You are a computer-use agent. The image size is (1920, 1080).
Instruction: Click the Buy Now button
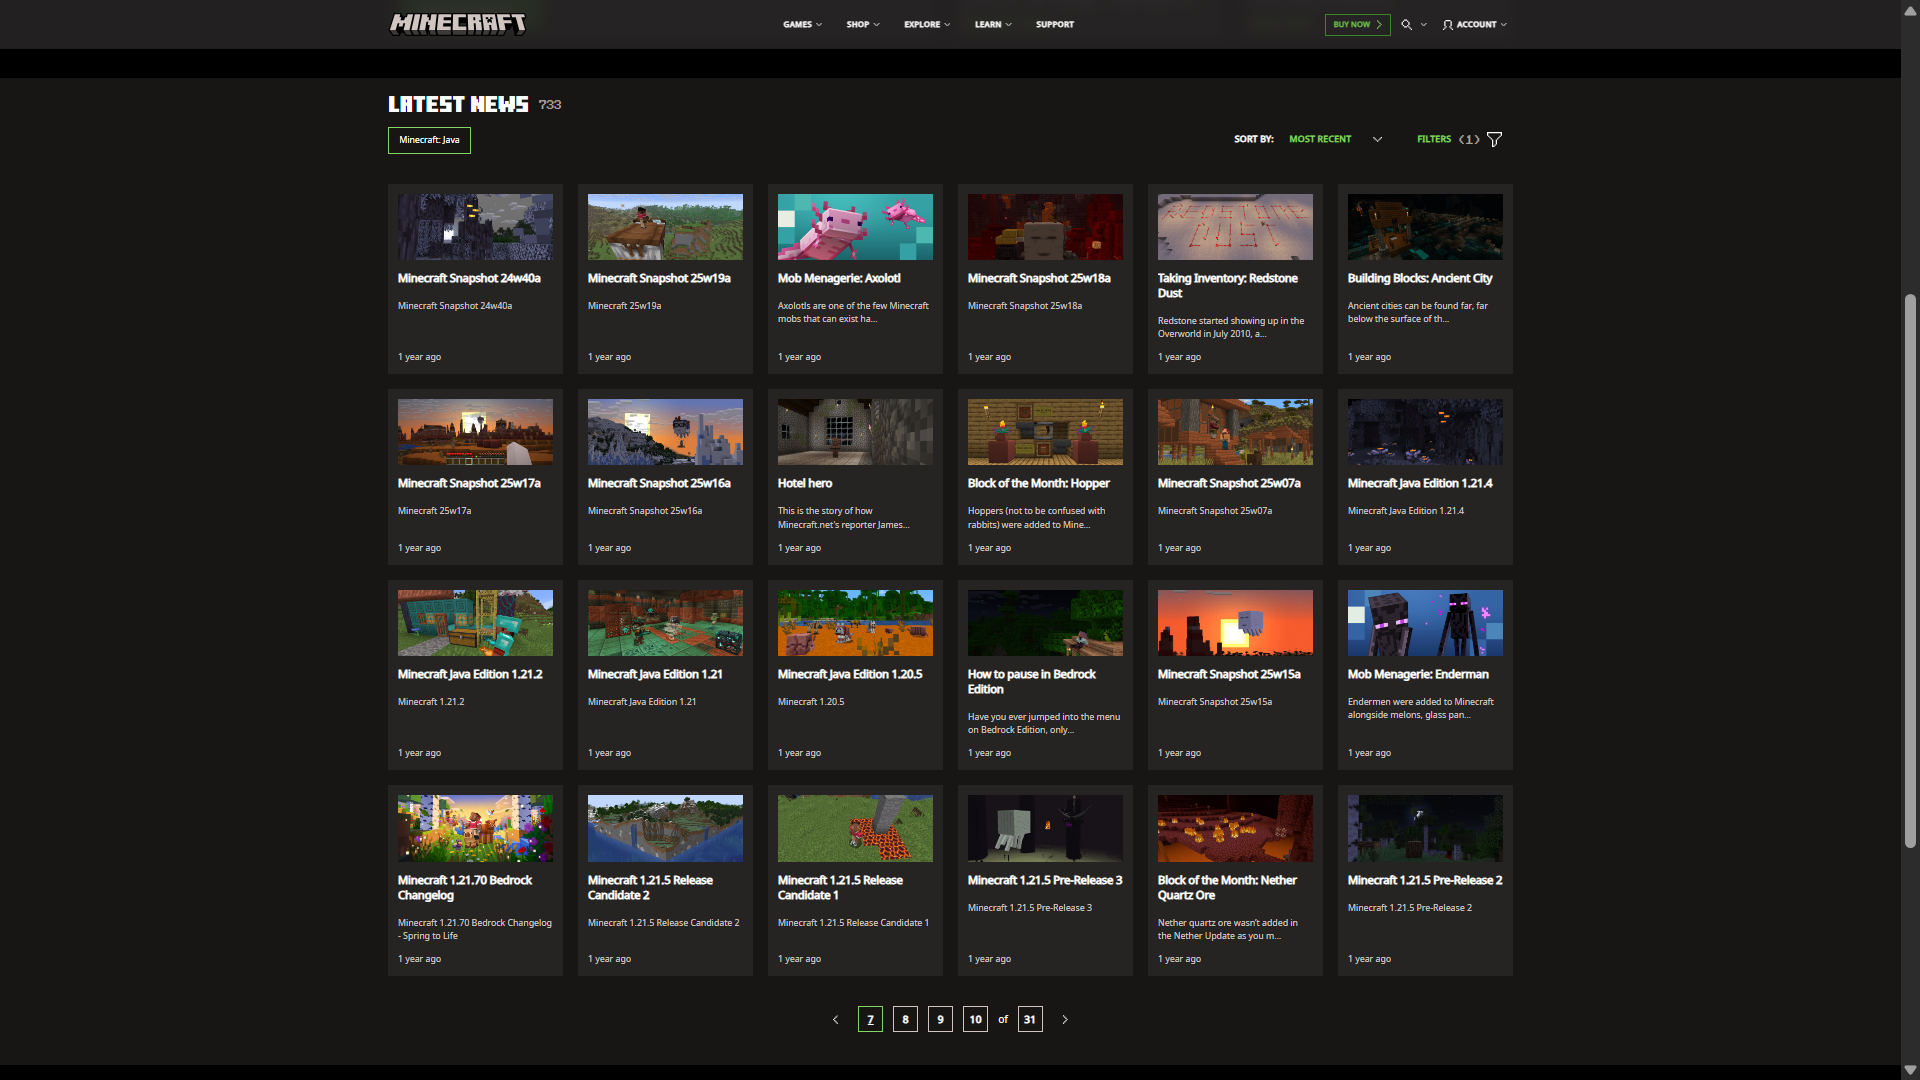pos(1357,24)
